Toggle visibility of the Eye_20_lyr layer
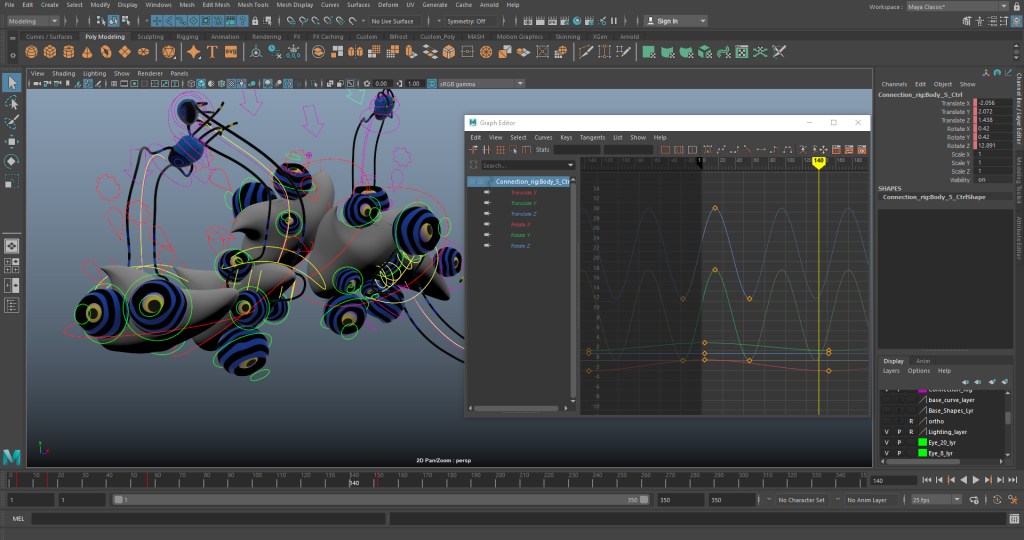 pyautogui.click(x=887, y=442)
